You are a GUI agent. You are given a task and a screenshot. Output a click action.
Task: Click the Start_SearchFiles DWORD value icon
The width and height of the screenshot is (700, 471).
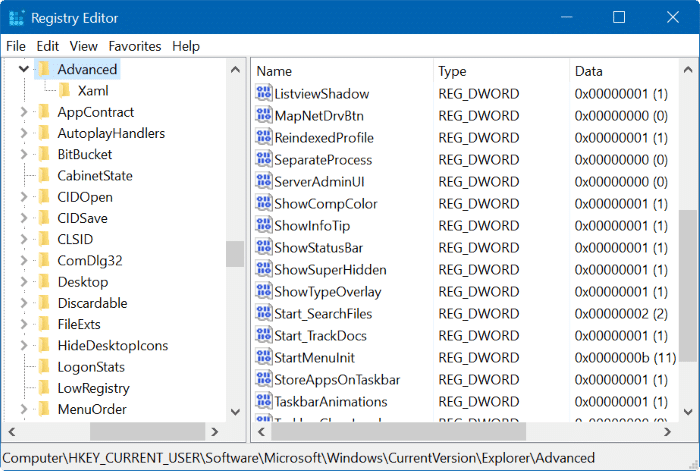pyautogui.click(x=264, y=313)
